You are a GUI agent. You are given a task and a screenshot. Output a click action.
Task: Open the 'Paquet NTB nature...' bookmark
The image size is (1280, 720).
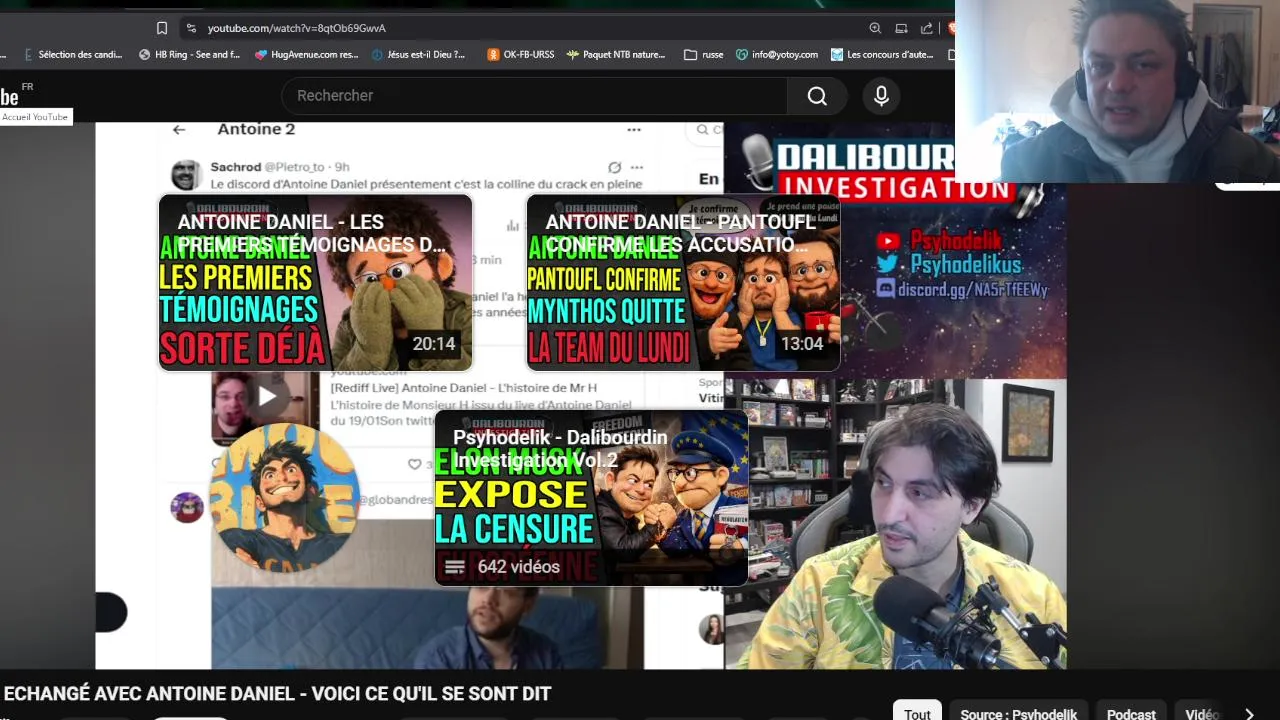click(x=616, y=55)
